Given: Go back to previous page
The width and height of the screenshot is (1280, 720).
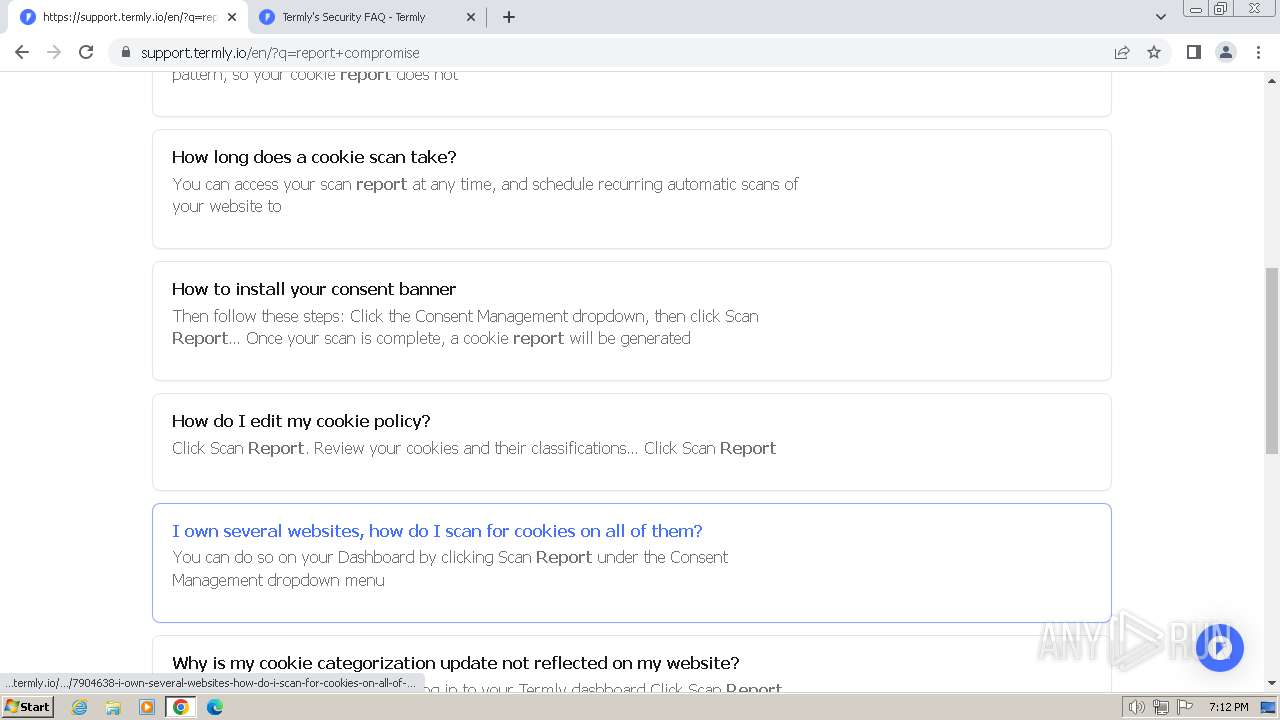Looking at the screenshot, I should coord(22,52).
